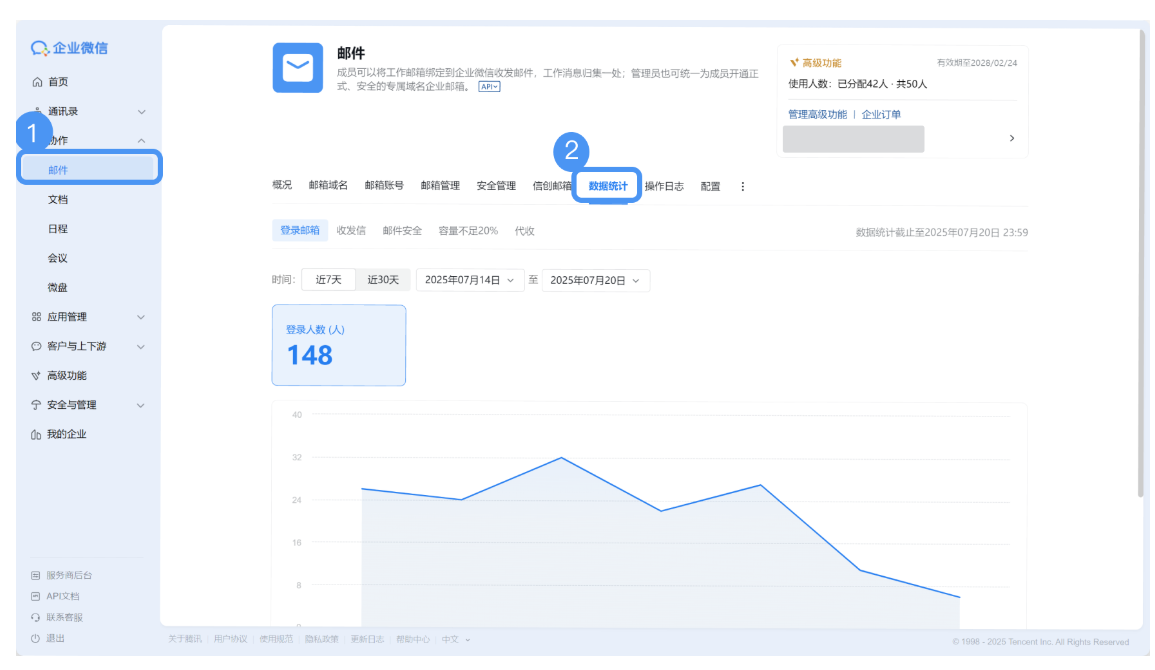Click the 客户与上下游 chat icon
Image resolution: width=1155 pixels, height=670 pixels.
36,346
